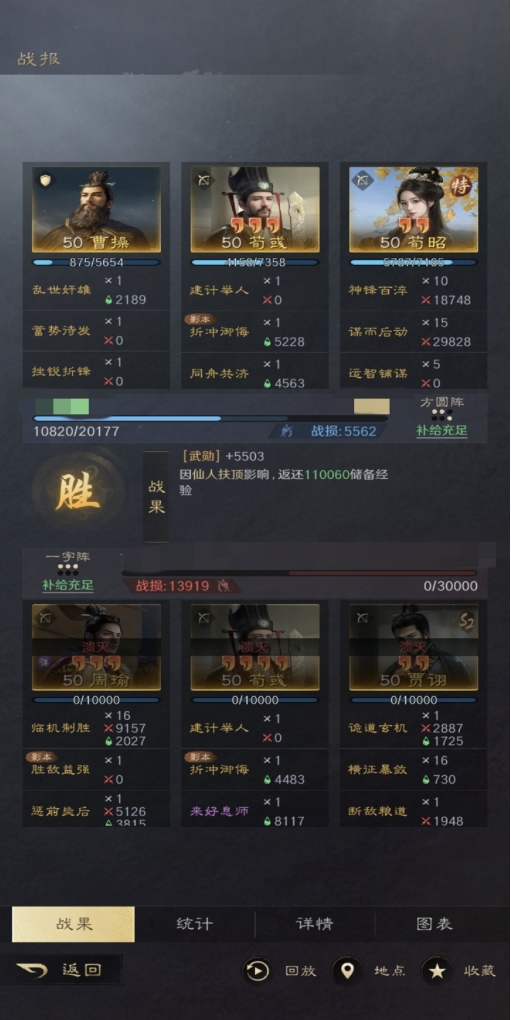Click the 一字阵 formation dots icon
Screen dimensions: 511x1020
click(x=68, y=570)
